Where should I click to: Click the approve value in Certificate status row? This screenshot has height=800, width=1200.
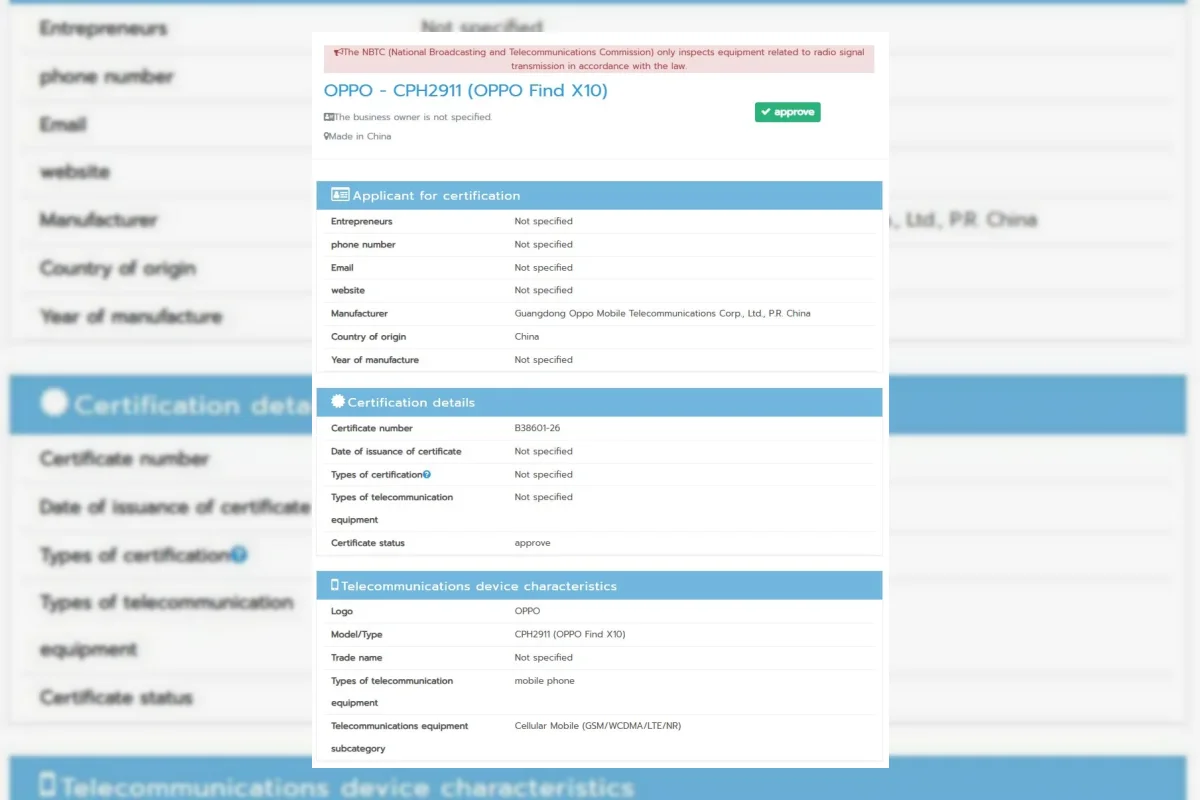(x=532, y=543)
